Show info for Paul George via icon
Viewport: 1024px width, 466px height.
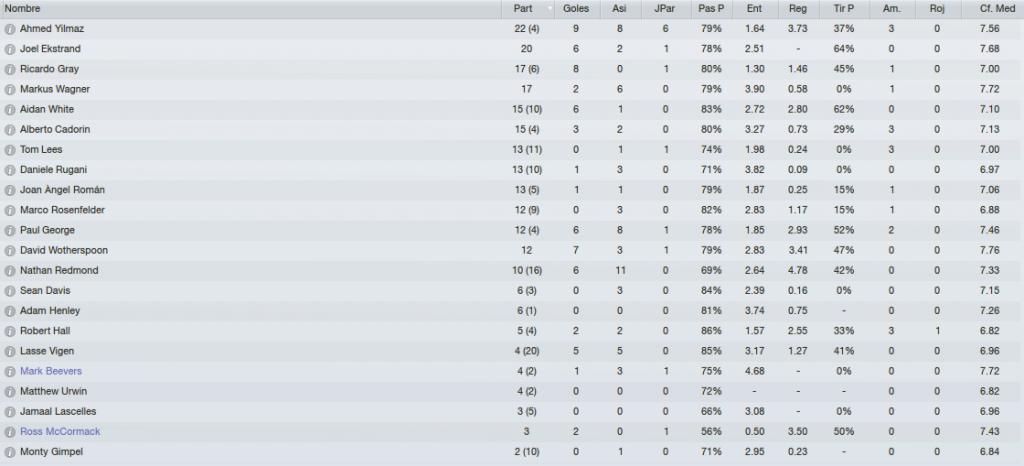tap(10, 231)
